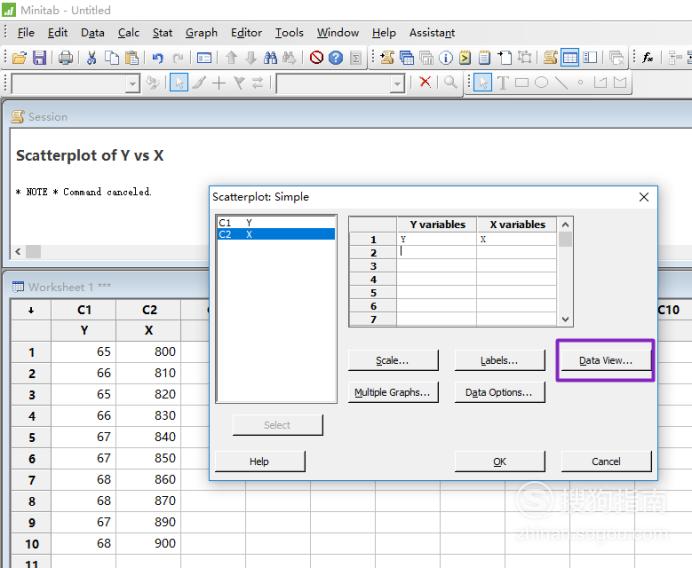Open the Show Session Folder icon

tap(387, 58)
